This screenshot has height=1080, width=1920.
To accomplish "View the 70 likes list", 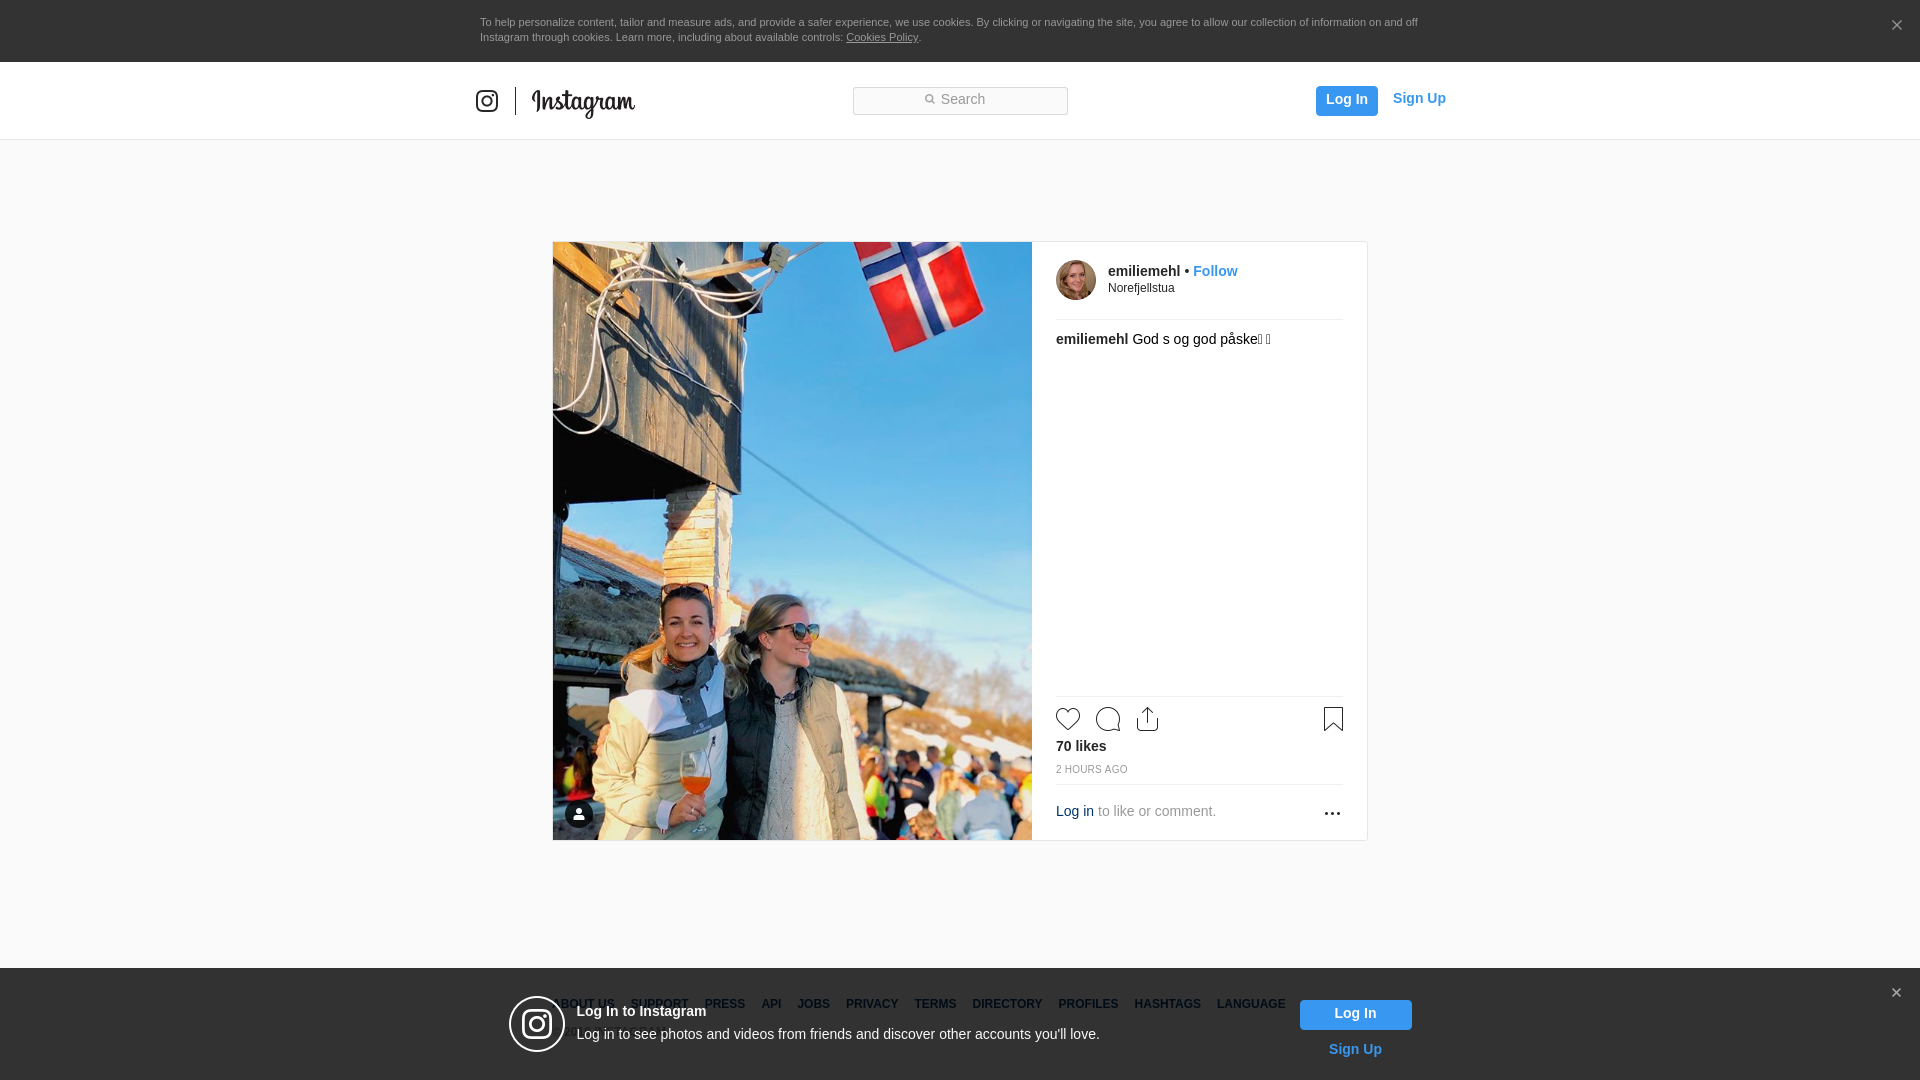I will 1081,746.
